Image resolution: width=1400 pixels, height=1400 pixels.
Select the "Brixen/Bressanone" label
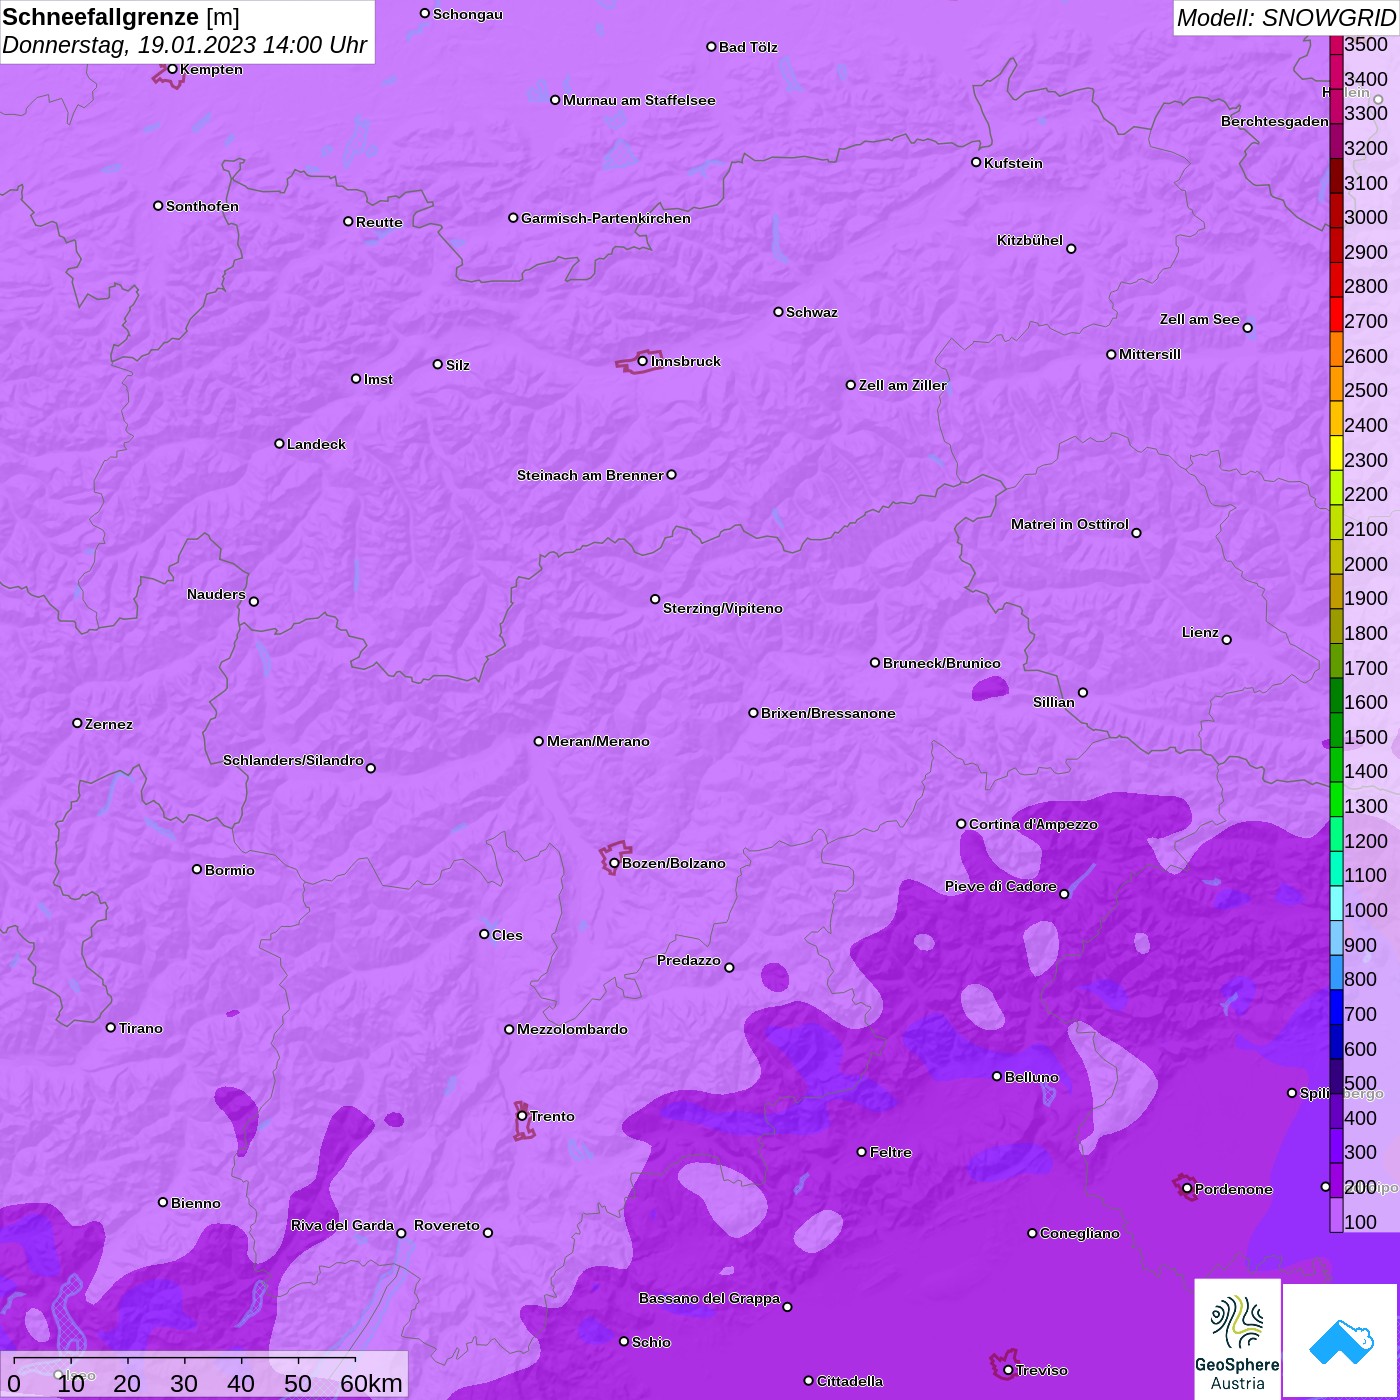point(828,713)
